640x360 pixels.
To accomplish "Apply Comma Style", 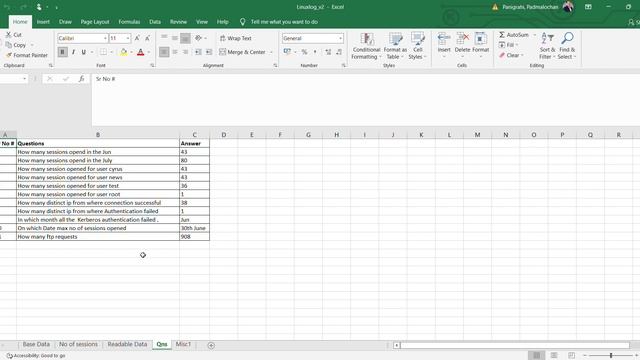I will point(315,52).
